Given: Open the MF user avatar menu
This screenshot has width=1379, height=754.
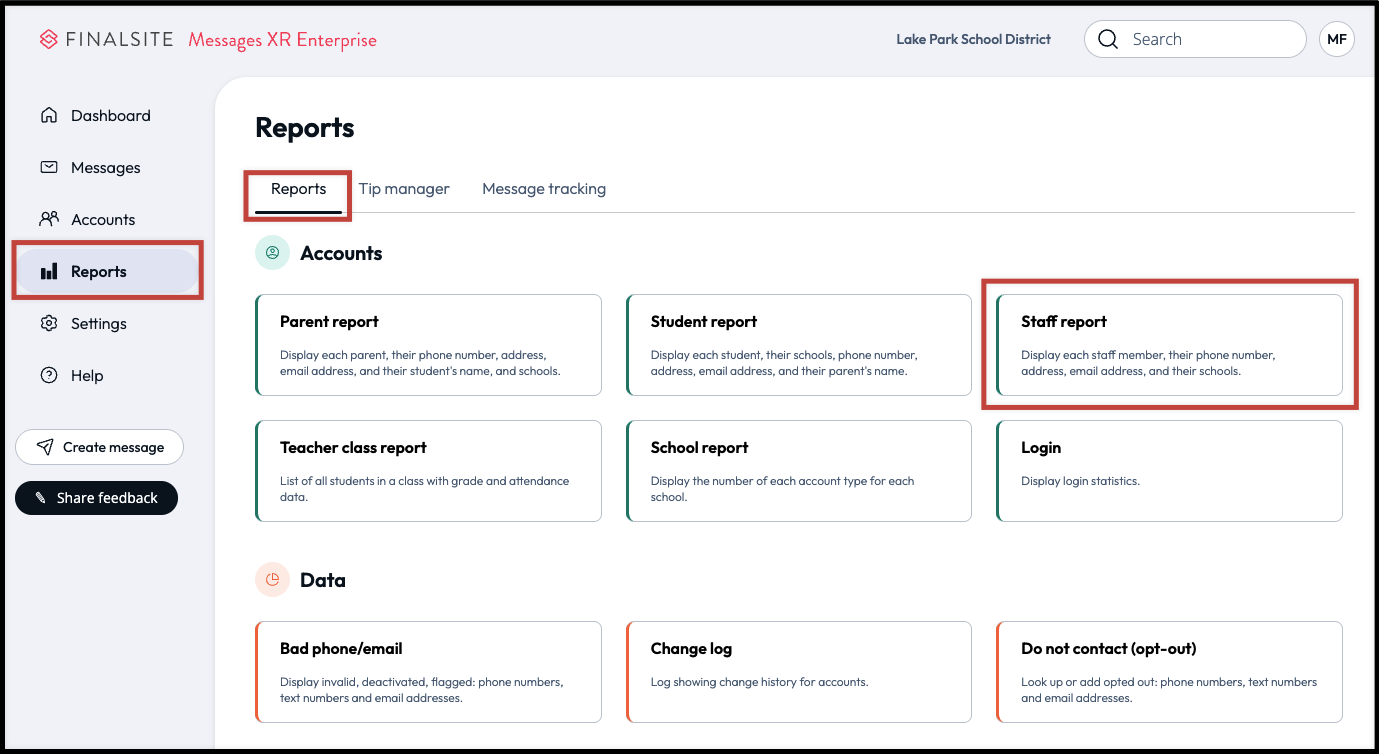Looking at the screenshot, I should [x=1336, y=40].
